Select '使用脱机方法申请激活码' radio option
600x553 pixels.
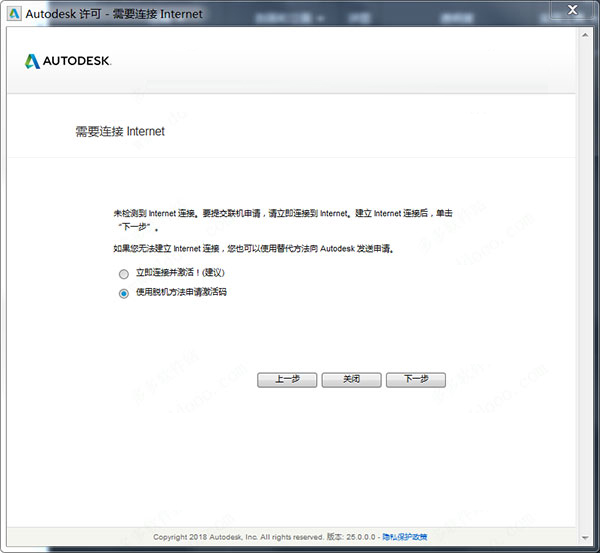124,294
